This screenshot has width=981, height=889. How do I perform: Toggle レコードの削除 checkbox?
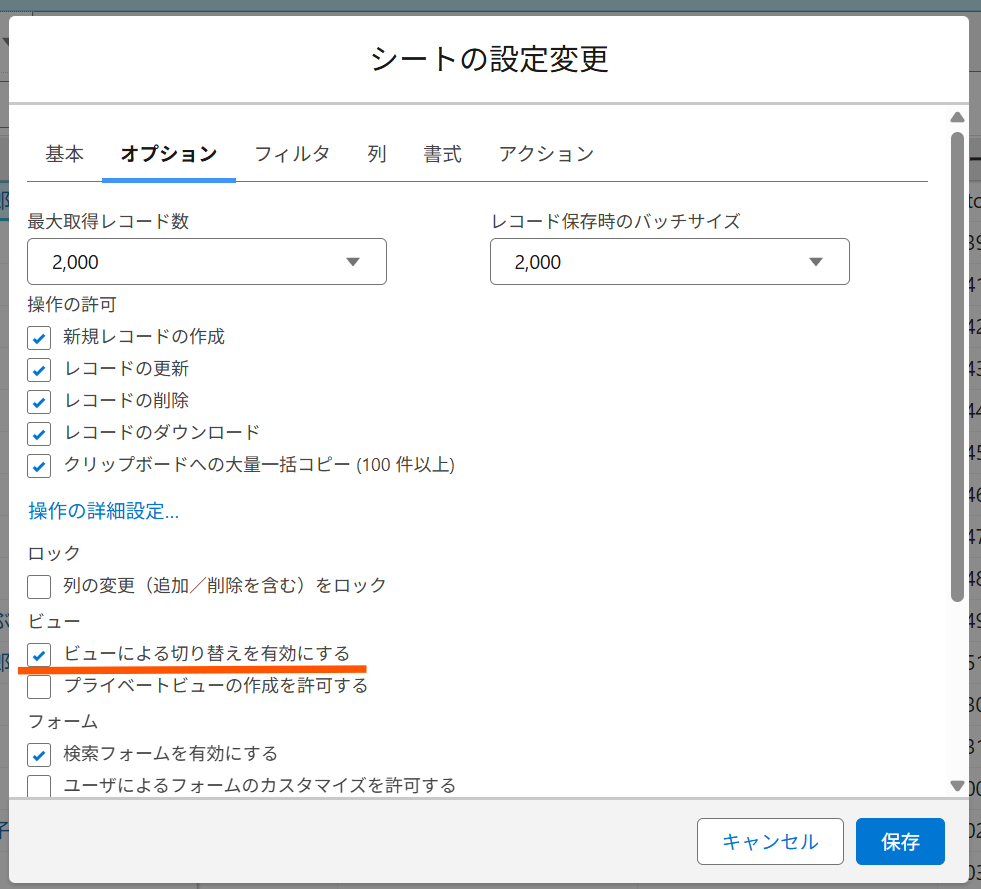click(39, 402)
